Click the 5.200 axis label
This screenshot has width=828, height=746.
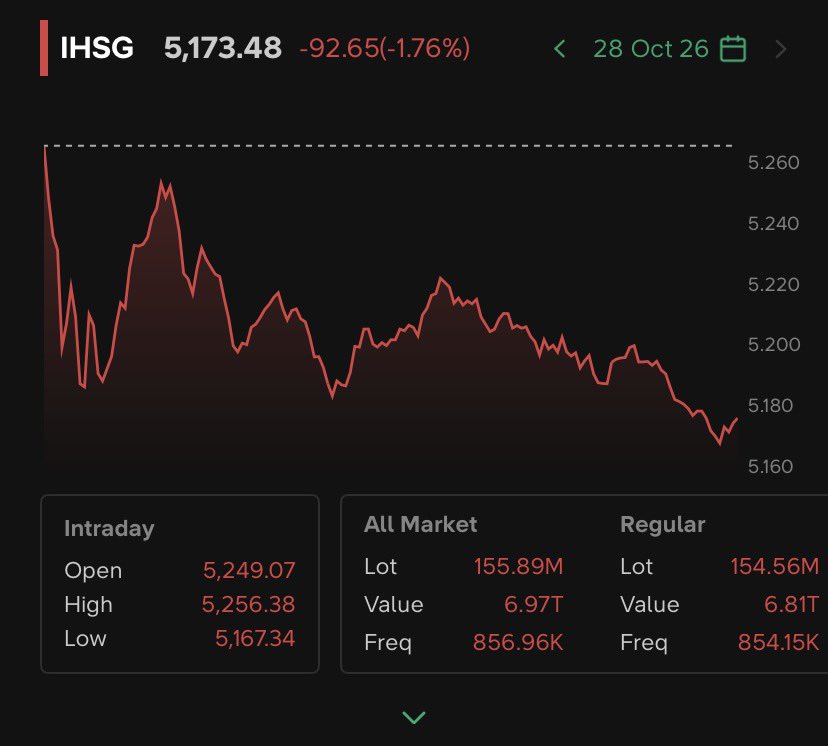pyautogui.click(x=774, y=345)
